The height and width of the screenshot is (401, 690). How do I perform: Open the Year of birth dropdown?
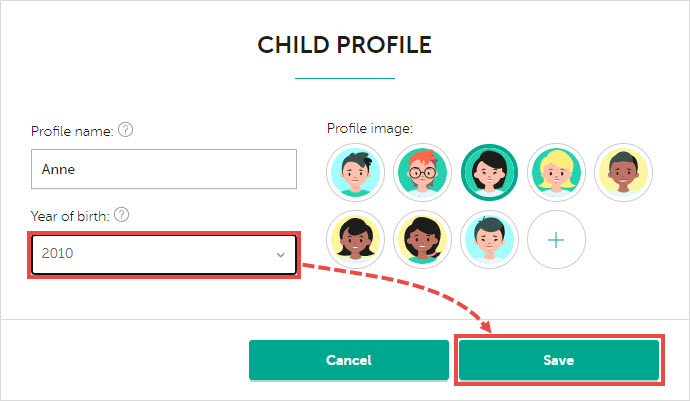[x=164, y=254]
